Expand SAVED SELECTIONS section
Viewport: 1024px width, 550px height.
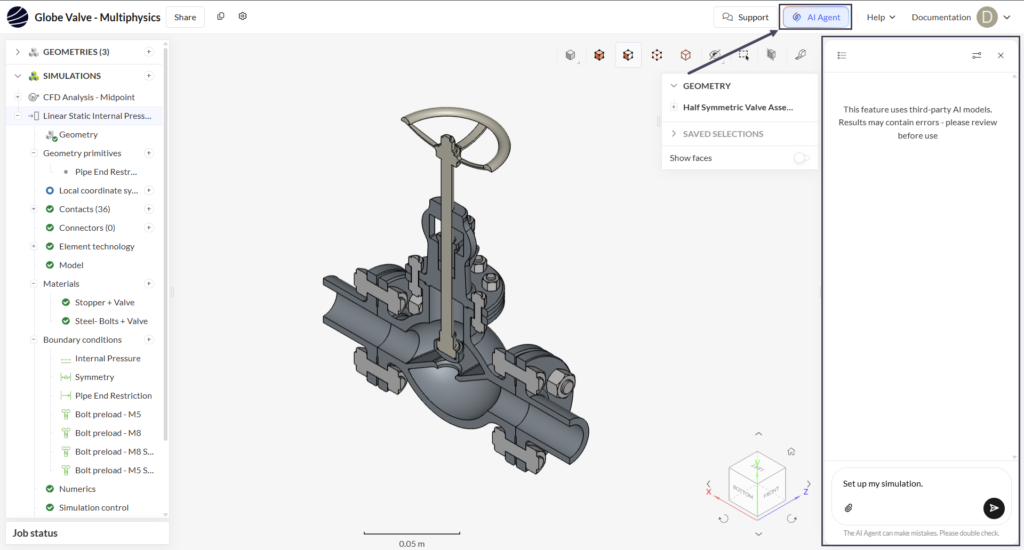click(x=674, y=133)
